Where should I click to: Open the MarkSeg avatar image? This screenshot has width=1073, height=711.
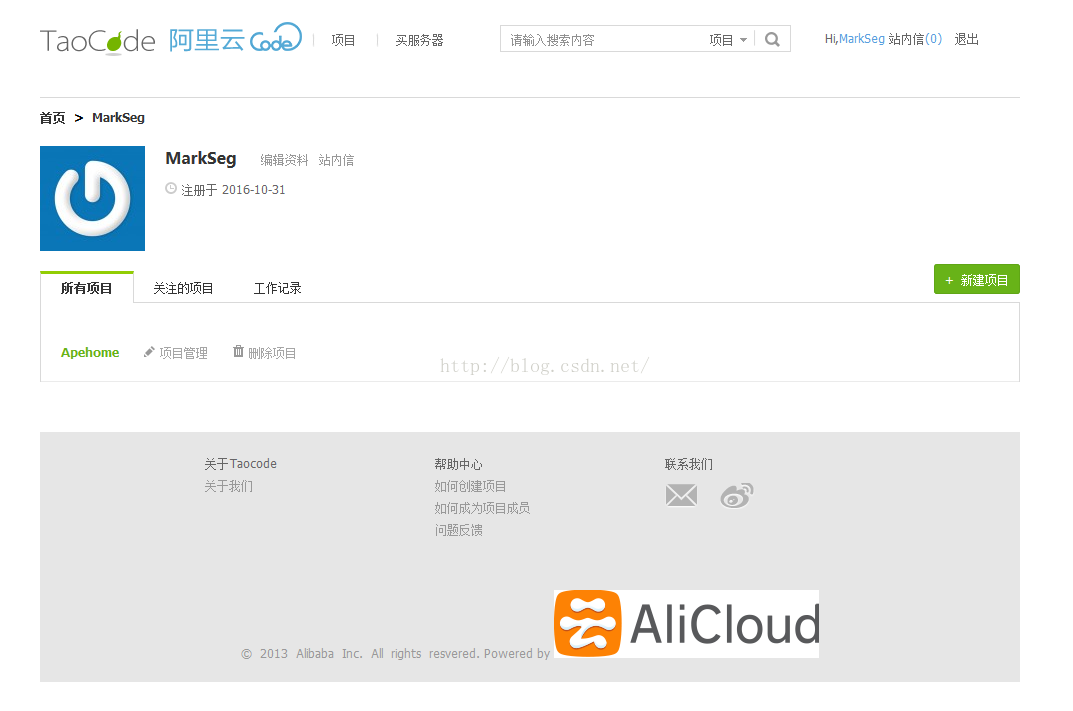pos(92,198)
